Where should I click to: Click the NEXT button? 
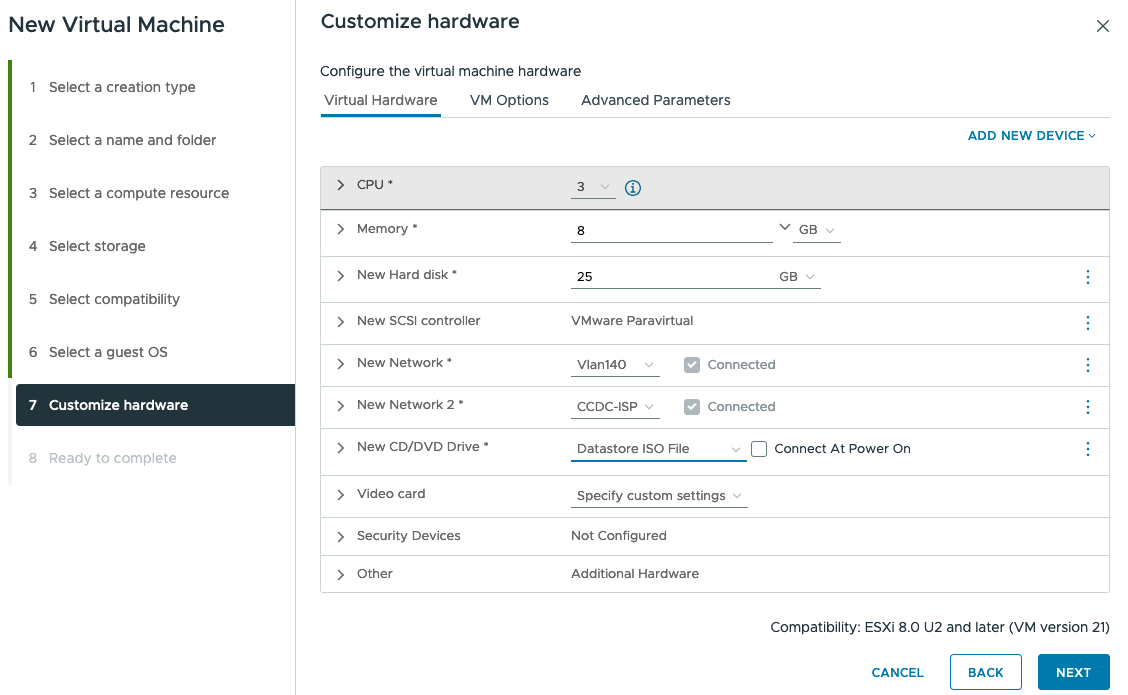1073,672
